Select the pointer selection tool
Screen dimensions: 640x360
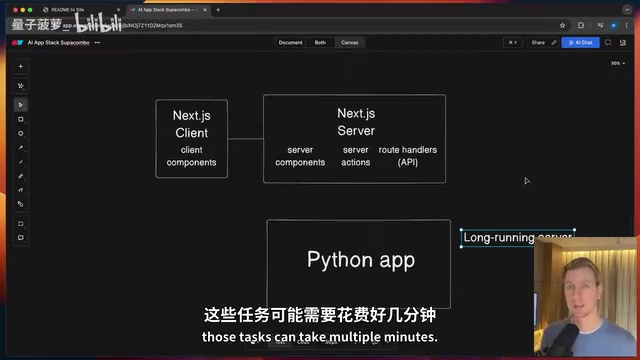click(x=20, y=105)
